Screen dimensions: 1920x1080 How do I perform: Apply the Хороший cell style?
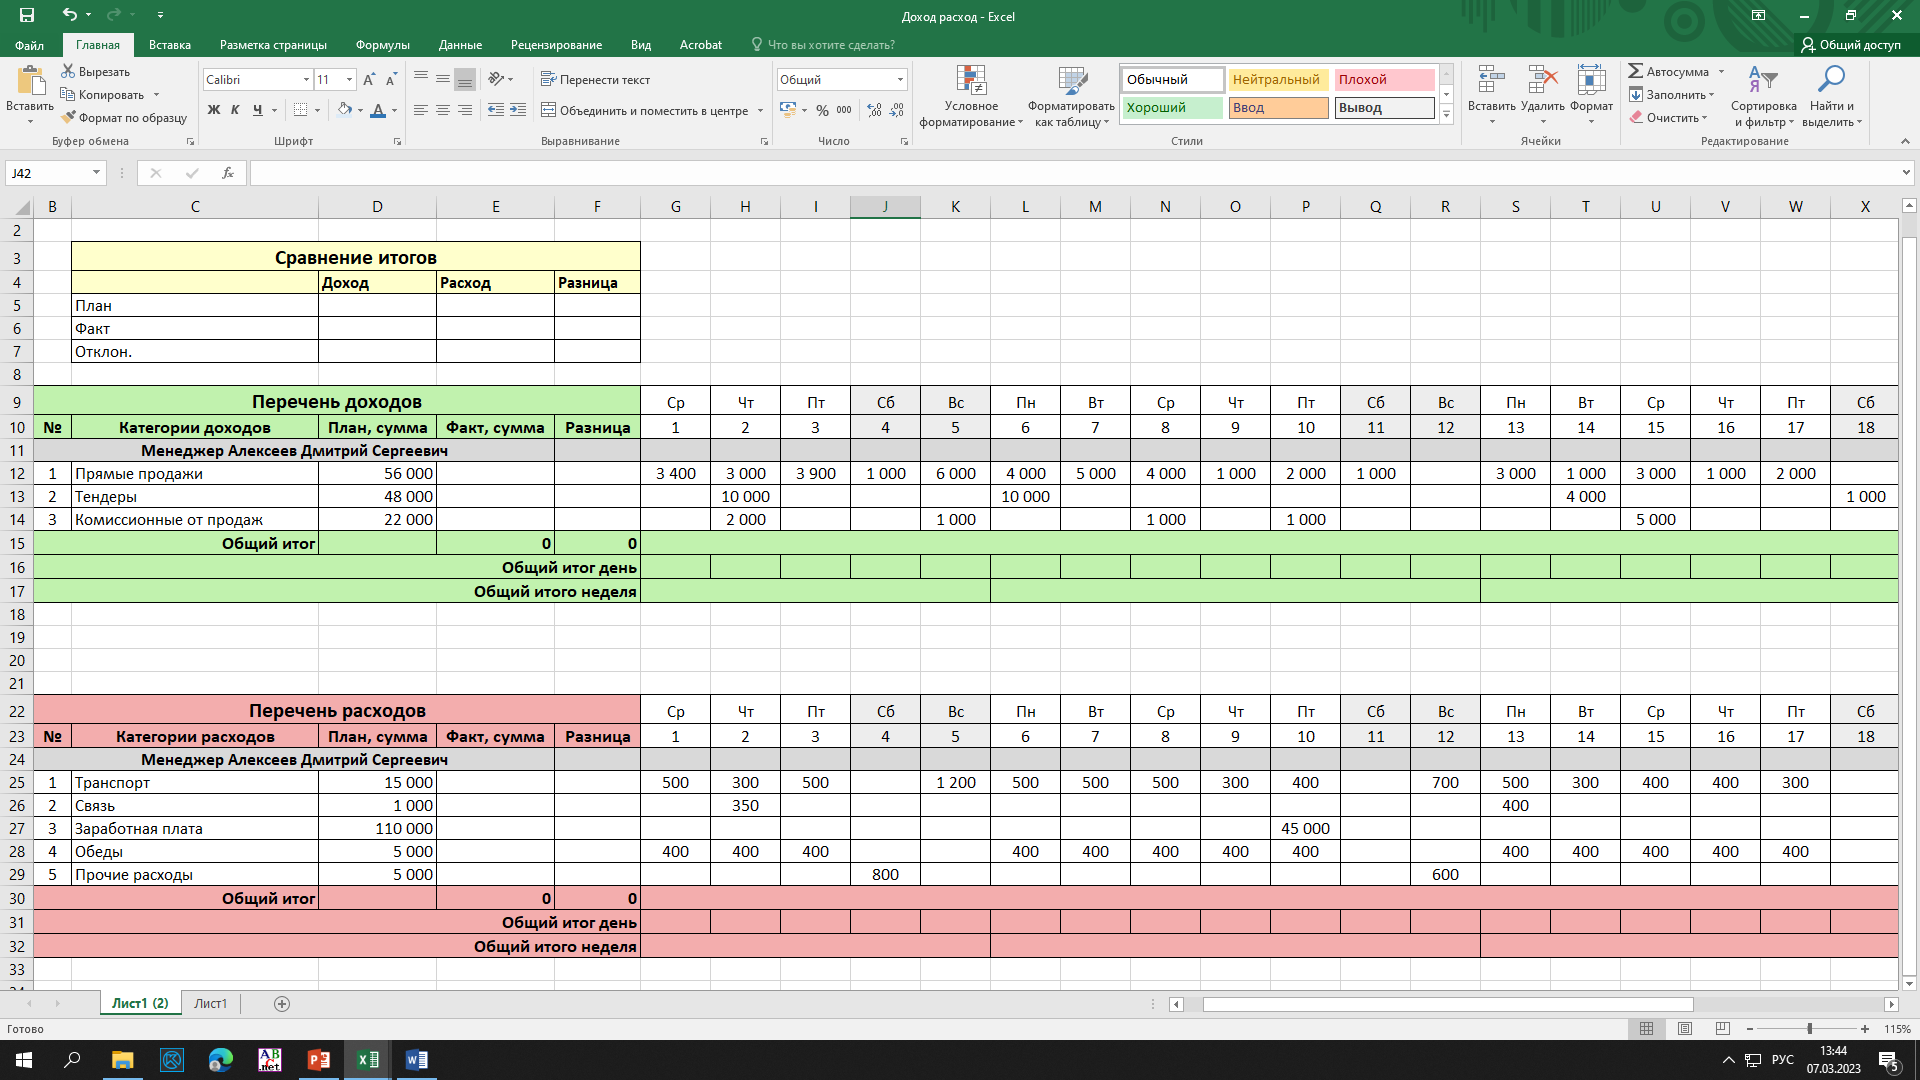pos(1171,108)
